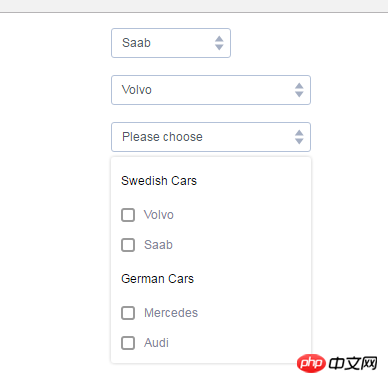Select the Saab option label in list

(158, 245)
